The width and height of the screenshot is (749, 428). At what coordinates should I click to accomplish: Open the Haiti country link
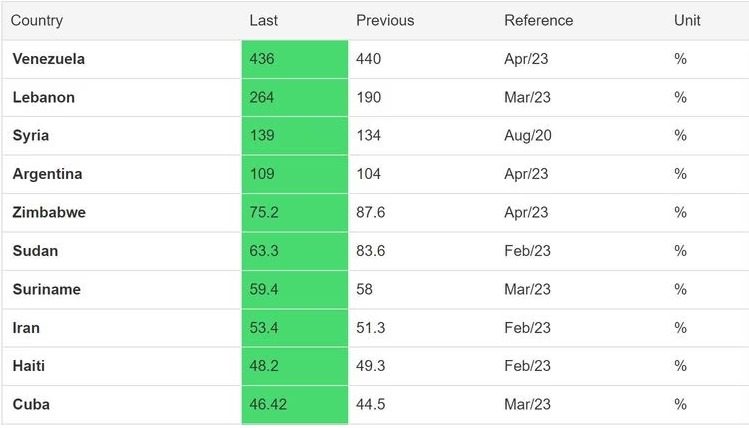click(x=29, y=366)
